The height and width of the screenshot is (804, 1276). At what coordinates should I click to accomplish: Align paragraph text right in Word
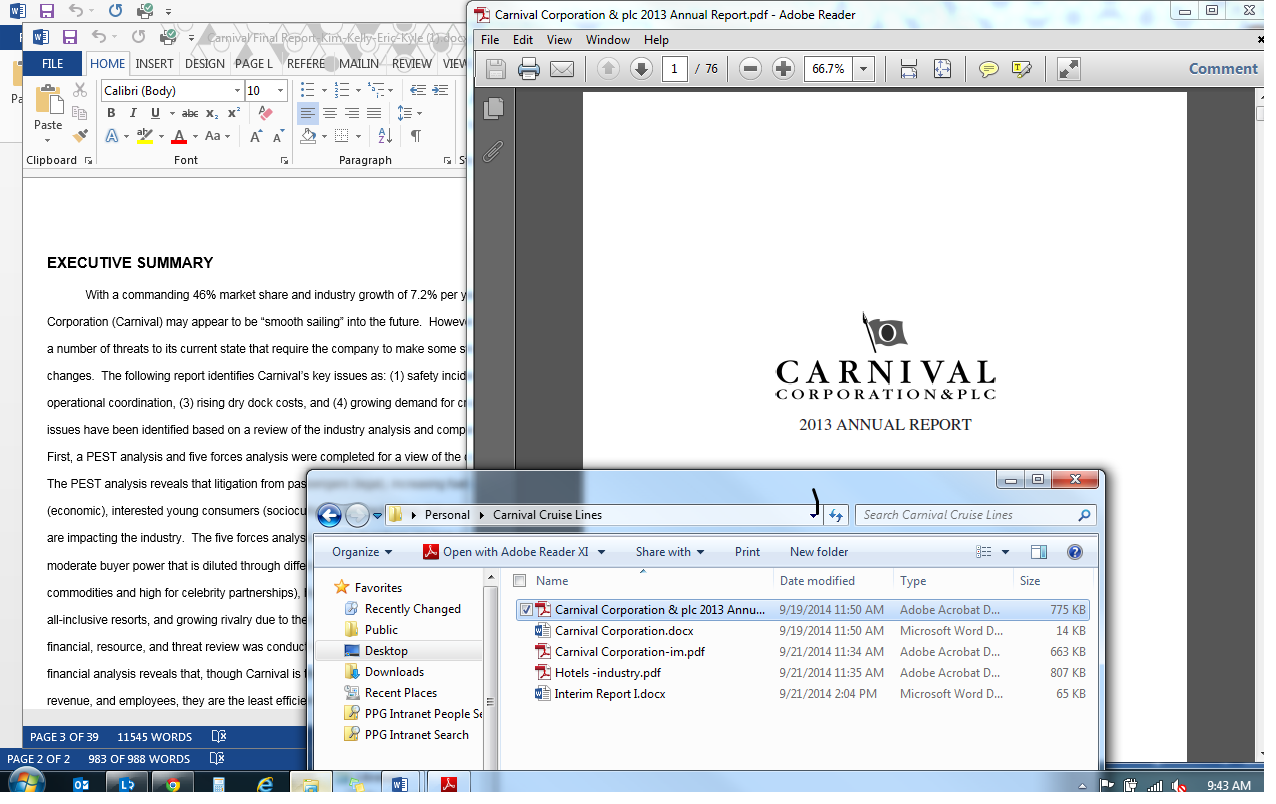352,113
